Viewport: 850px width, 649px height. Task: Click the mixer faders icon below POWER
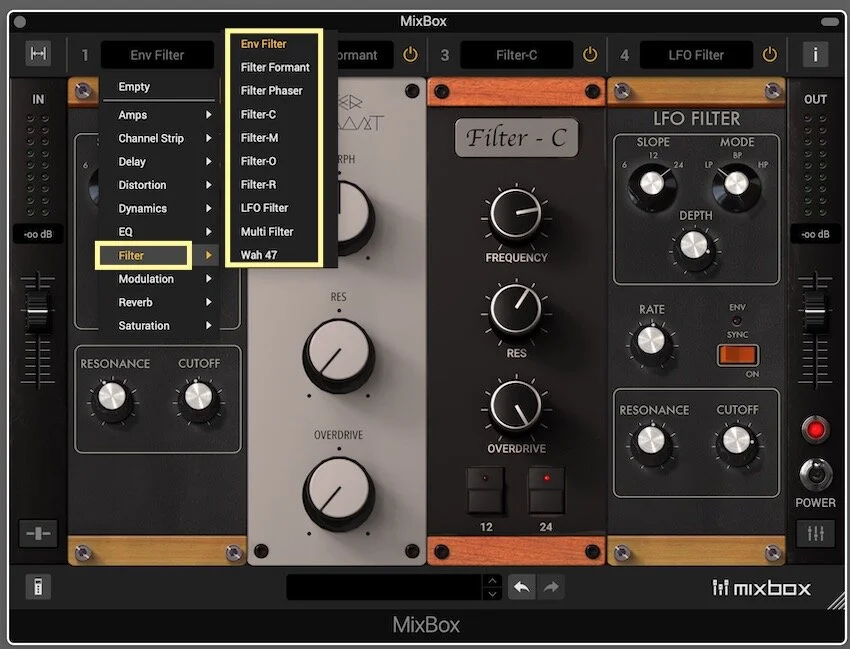815,534
